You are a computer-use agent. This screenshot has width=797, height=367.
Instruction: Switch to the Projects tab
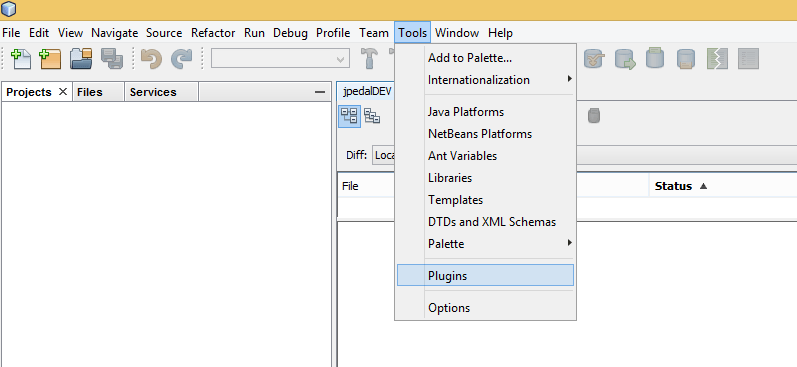tap(29, 92)
